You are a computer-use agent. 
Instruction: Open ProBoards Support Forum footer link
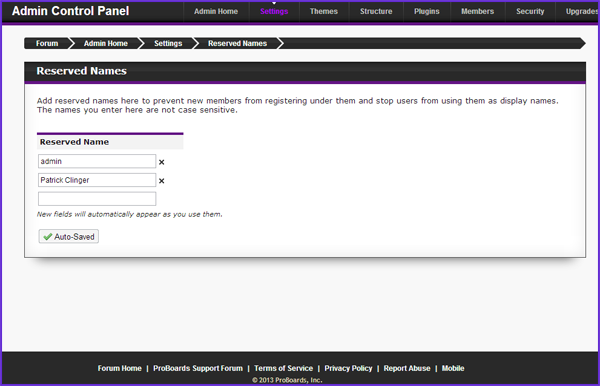click(198, 368)
